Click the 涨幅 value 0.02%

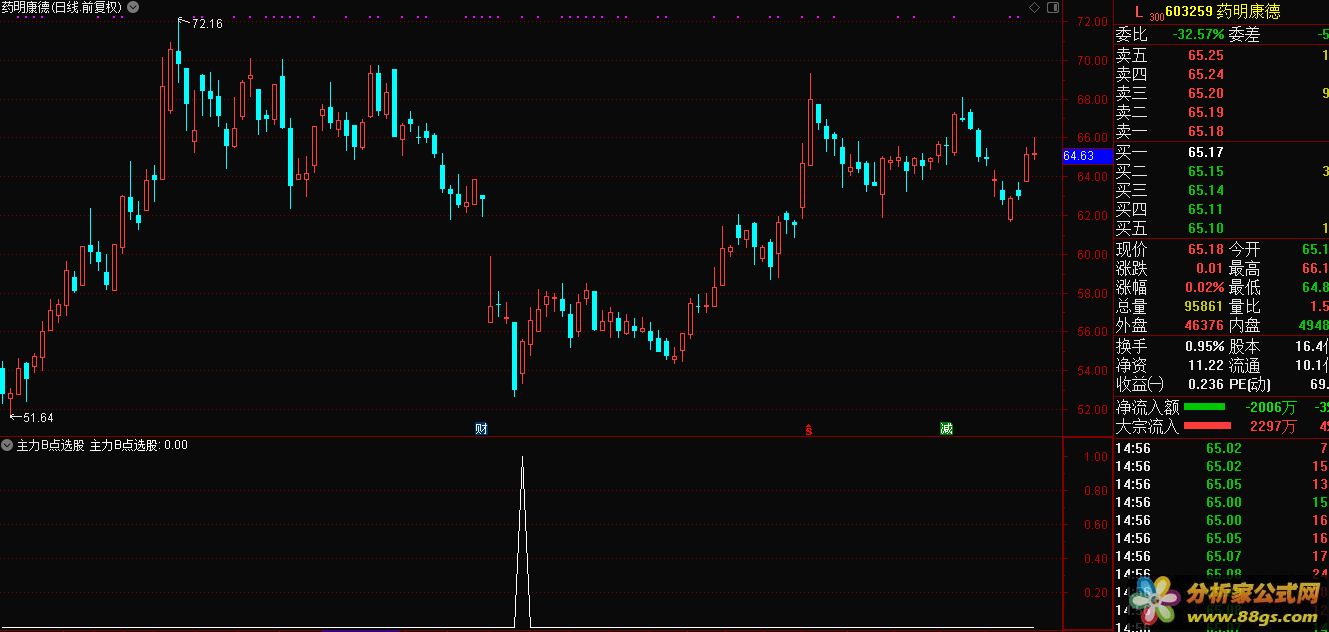click(1203, 287)
